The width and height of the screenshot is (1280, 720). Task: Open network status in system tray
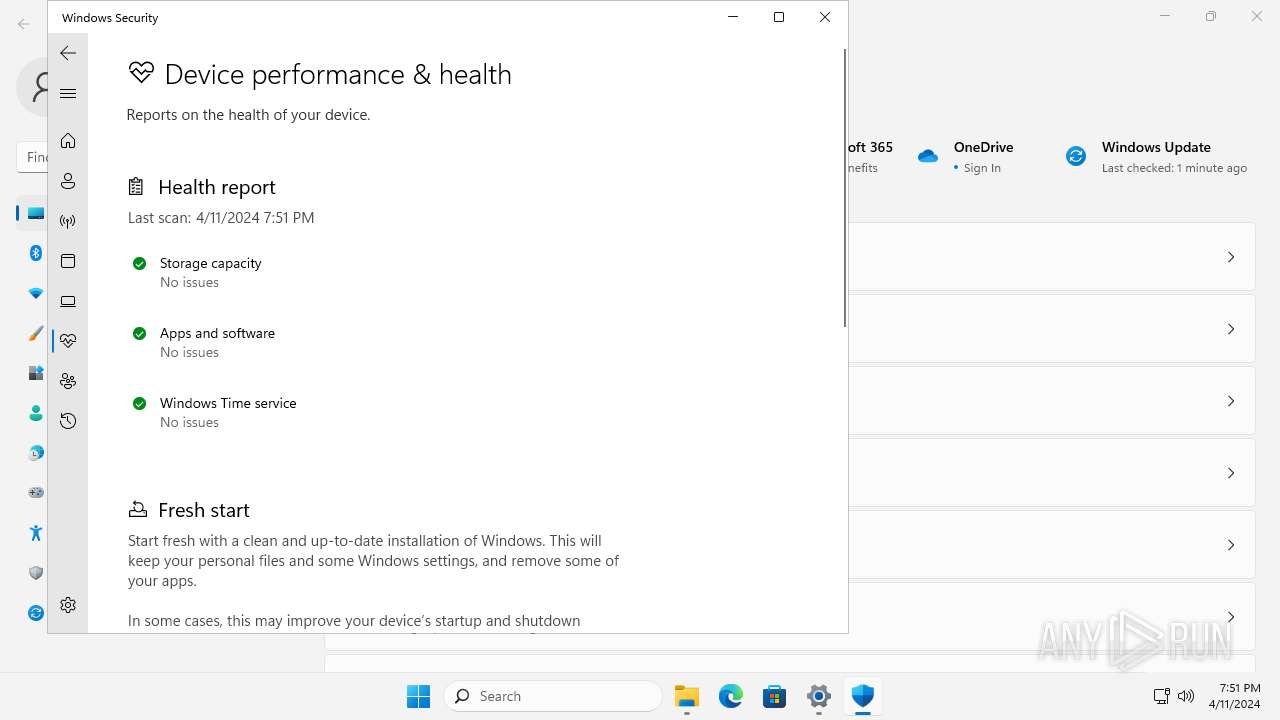pyautogui.click(x=1161, y=696)
